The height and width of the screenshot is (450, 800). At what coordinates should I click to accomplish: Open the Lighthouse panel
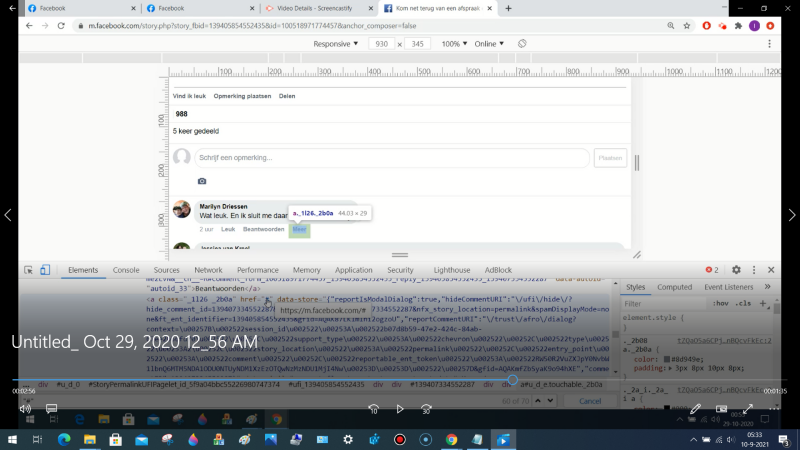coord(452,270)
